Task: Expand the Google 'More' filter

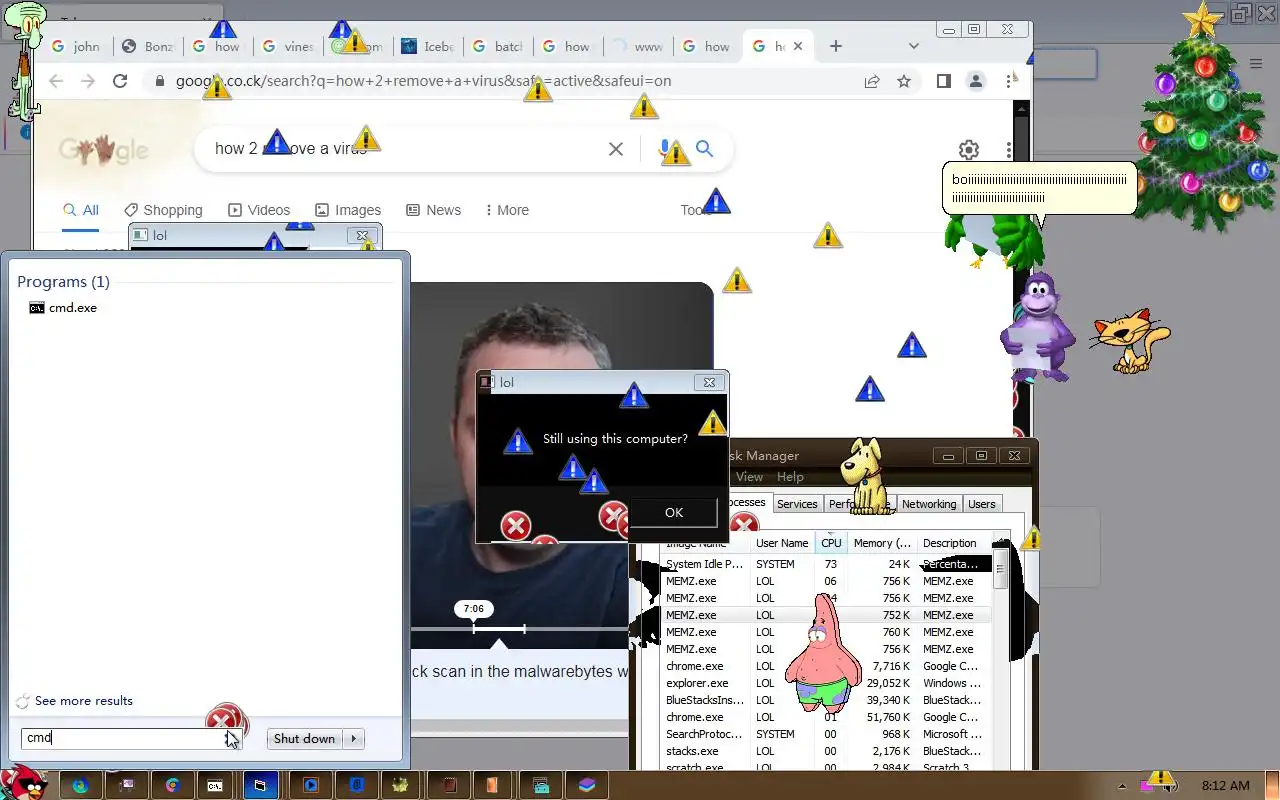Action: point(507,210)
